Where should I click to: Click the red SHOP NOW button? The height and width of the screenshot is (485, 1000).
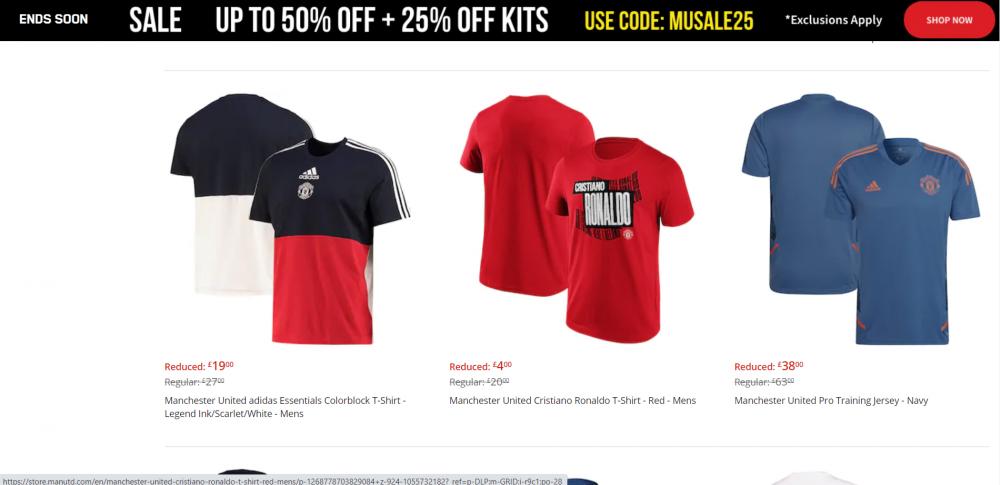[949, 20]
